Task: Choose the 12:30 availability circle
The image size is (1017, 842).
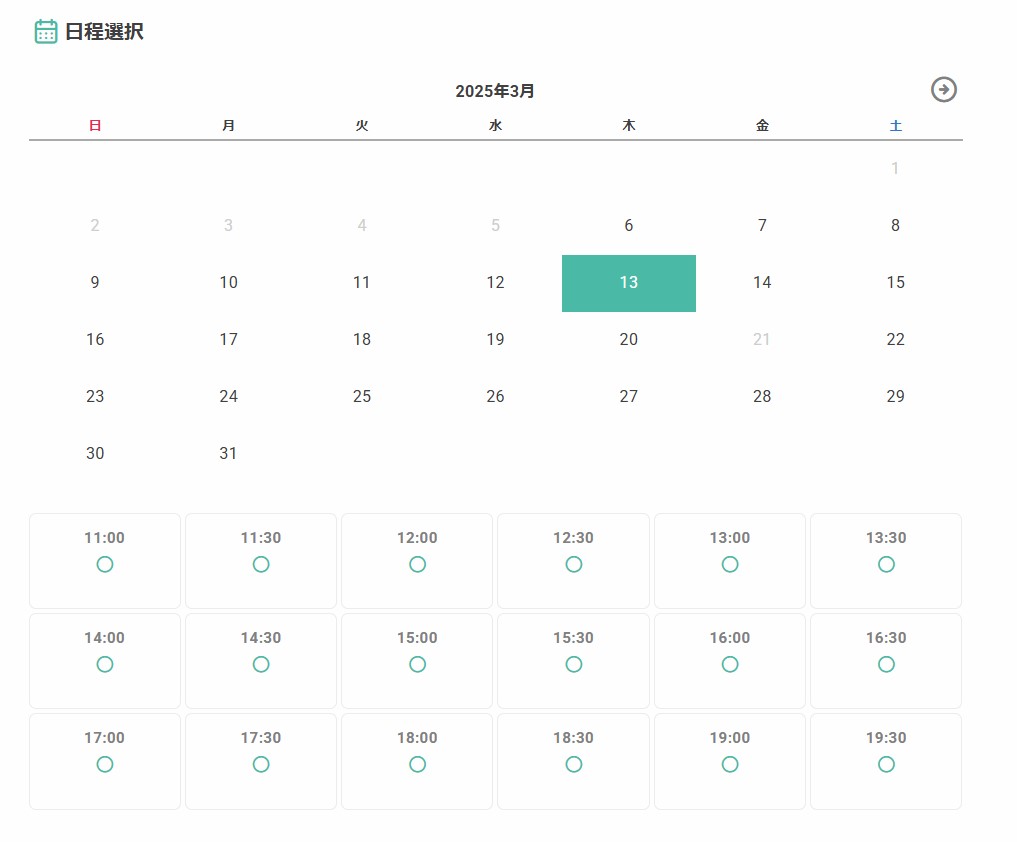Action: pos(574,564)
